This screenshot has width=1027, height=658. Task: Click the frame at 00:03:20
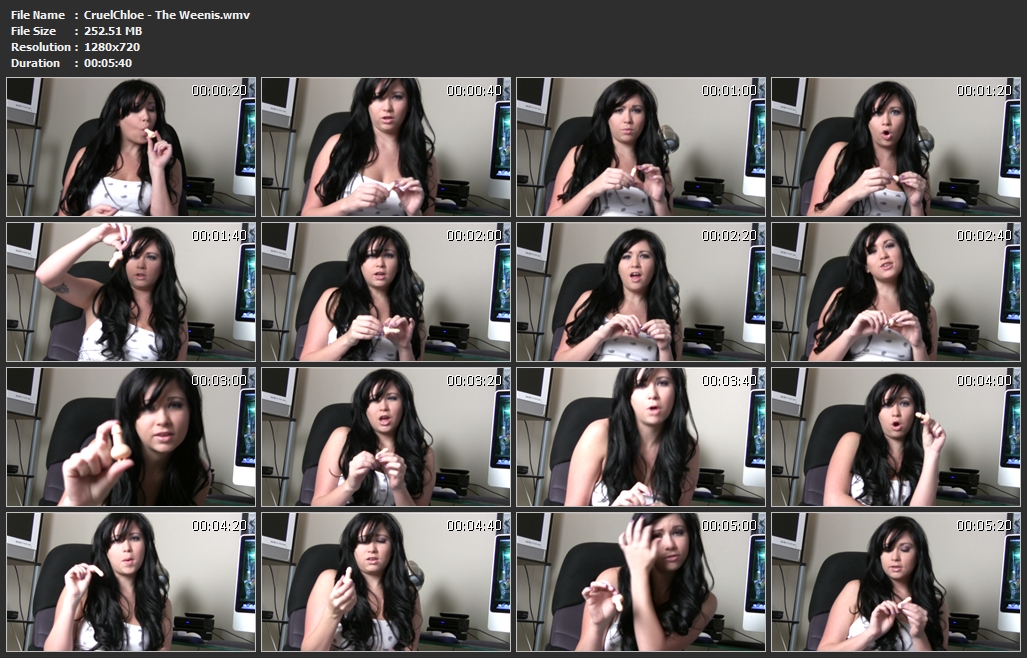(x=386, y=437)
